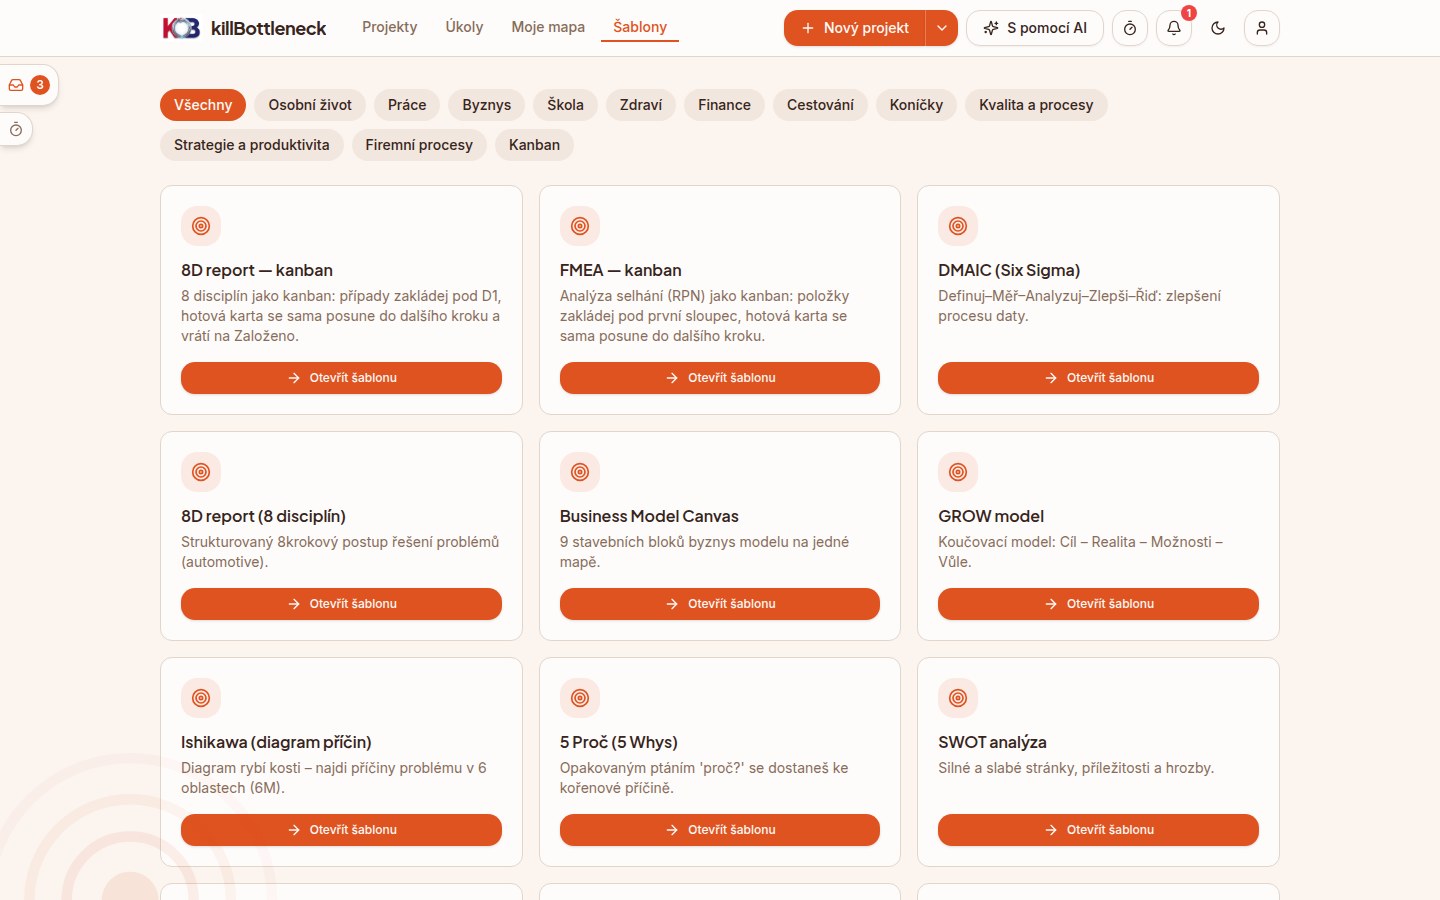Filter templates by Koníčky
The width and height of the screenshot is (1440, 900).
pos(916,105)
